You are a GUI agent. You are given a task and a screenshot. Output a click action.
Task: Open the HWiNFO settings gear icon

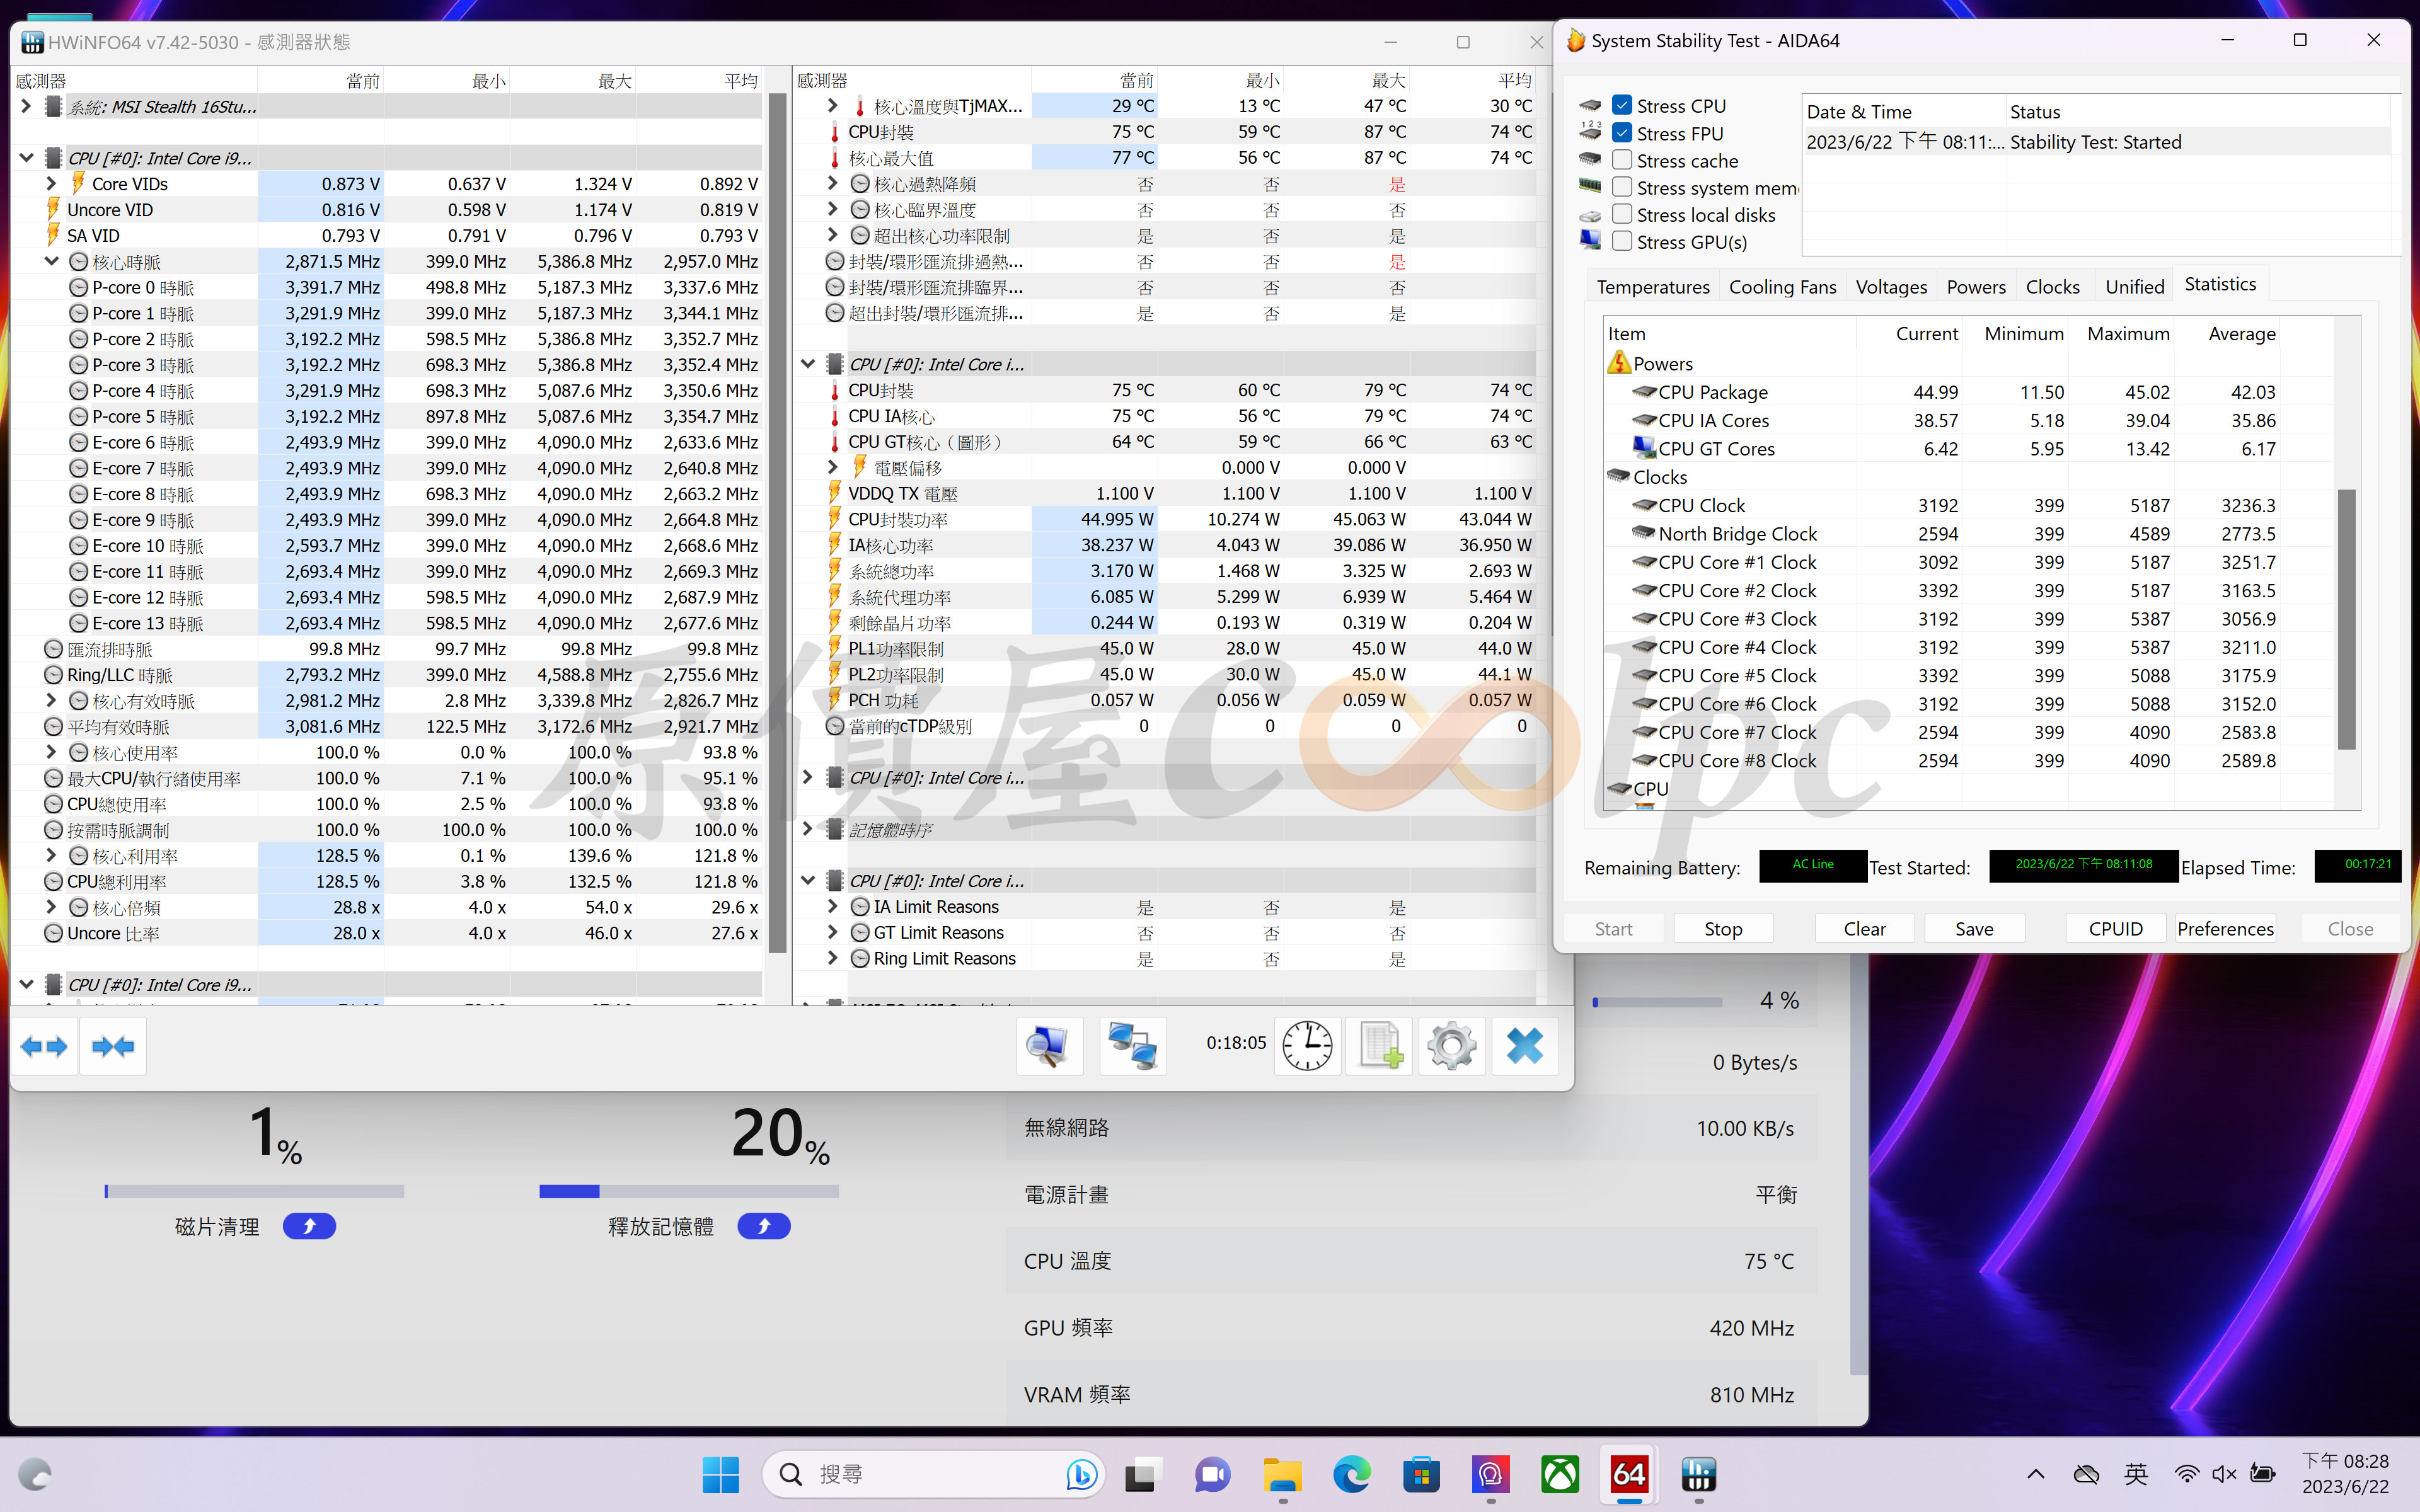point(1451,1046)
